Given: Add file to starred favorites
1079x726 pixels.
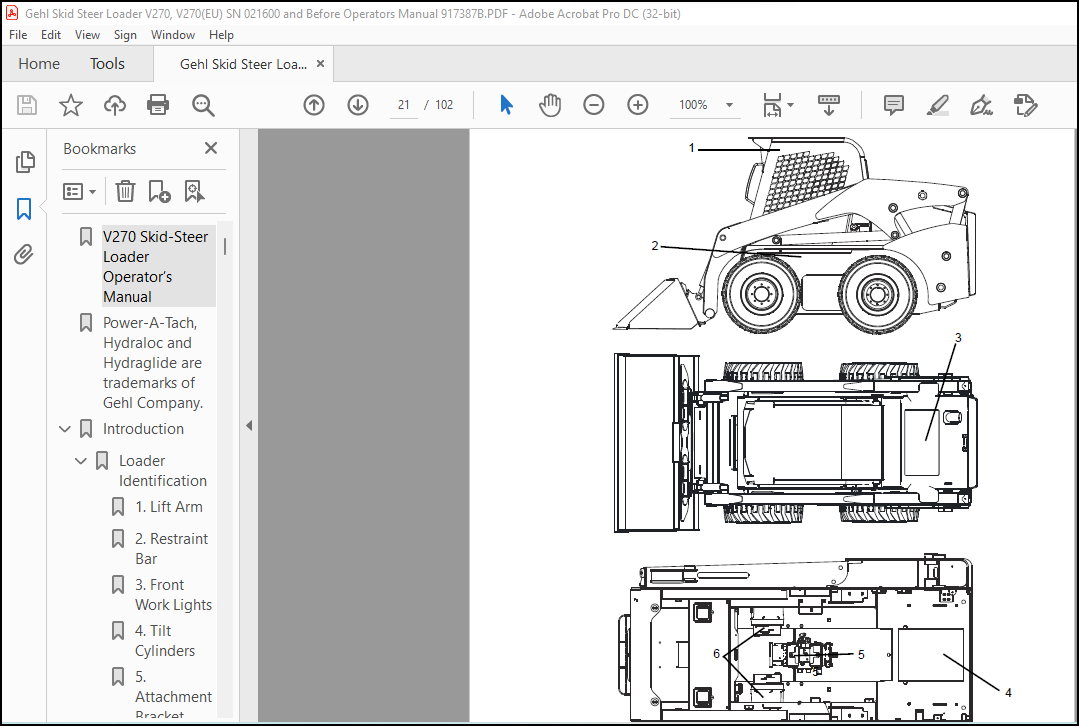Looking at the screenshot, I should pyautogui.click(x=71, y=105).
